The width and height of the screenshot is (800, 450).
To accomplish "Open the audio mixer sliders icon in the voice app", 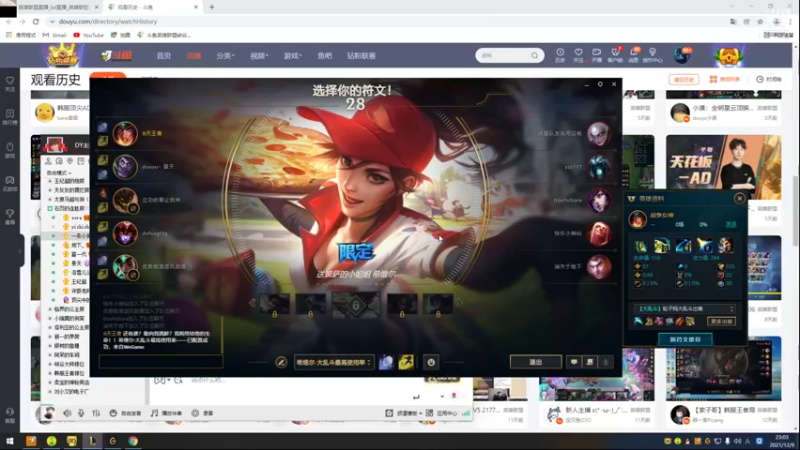I will click(96, 413).
